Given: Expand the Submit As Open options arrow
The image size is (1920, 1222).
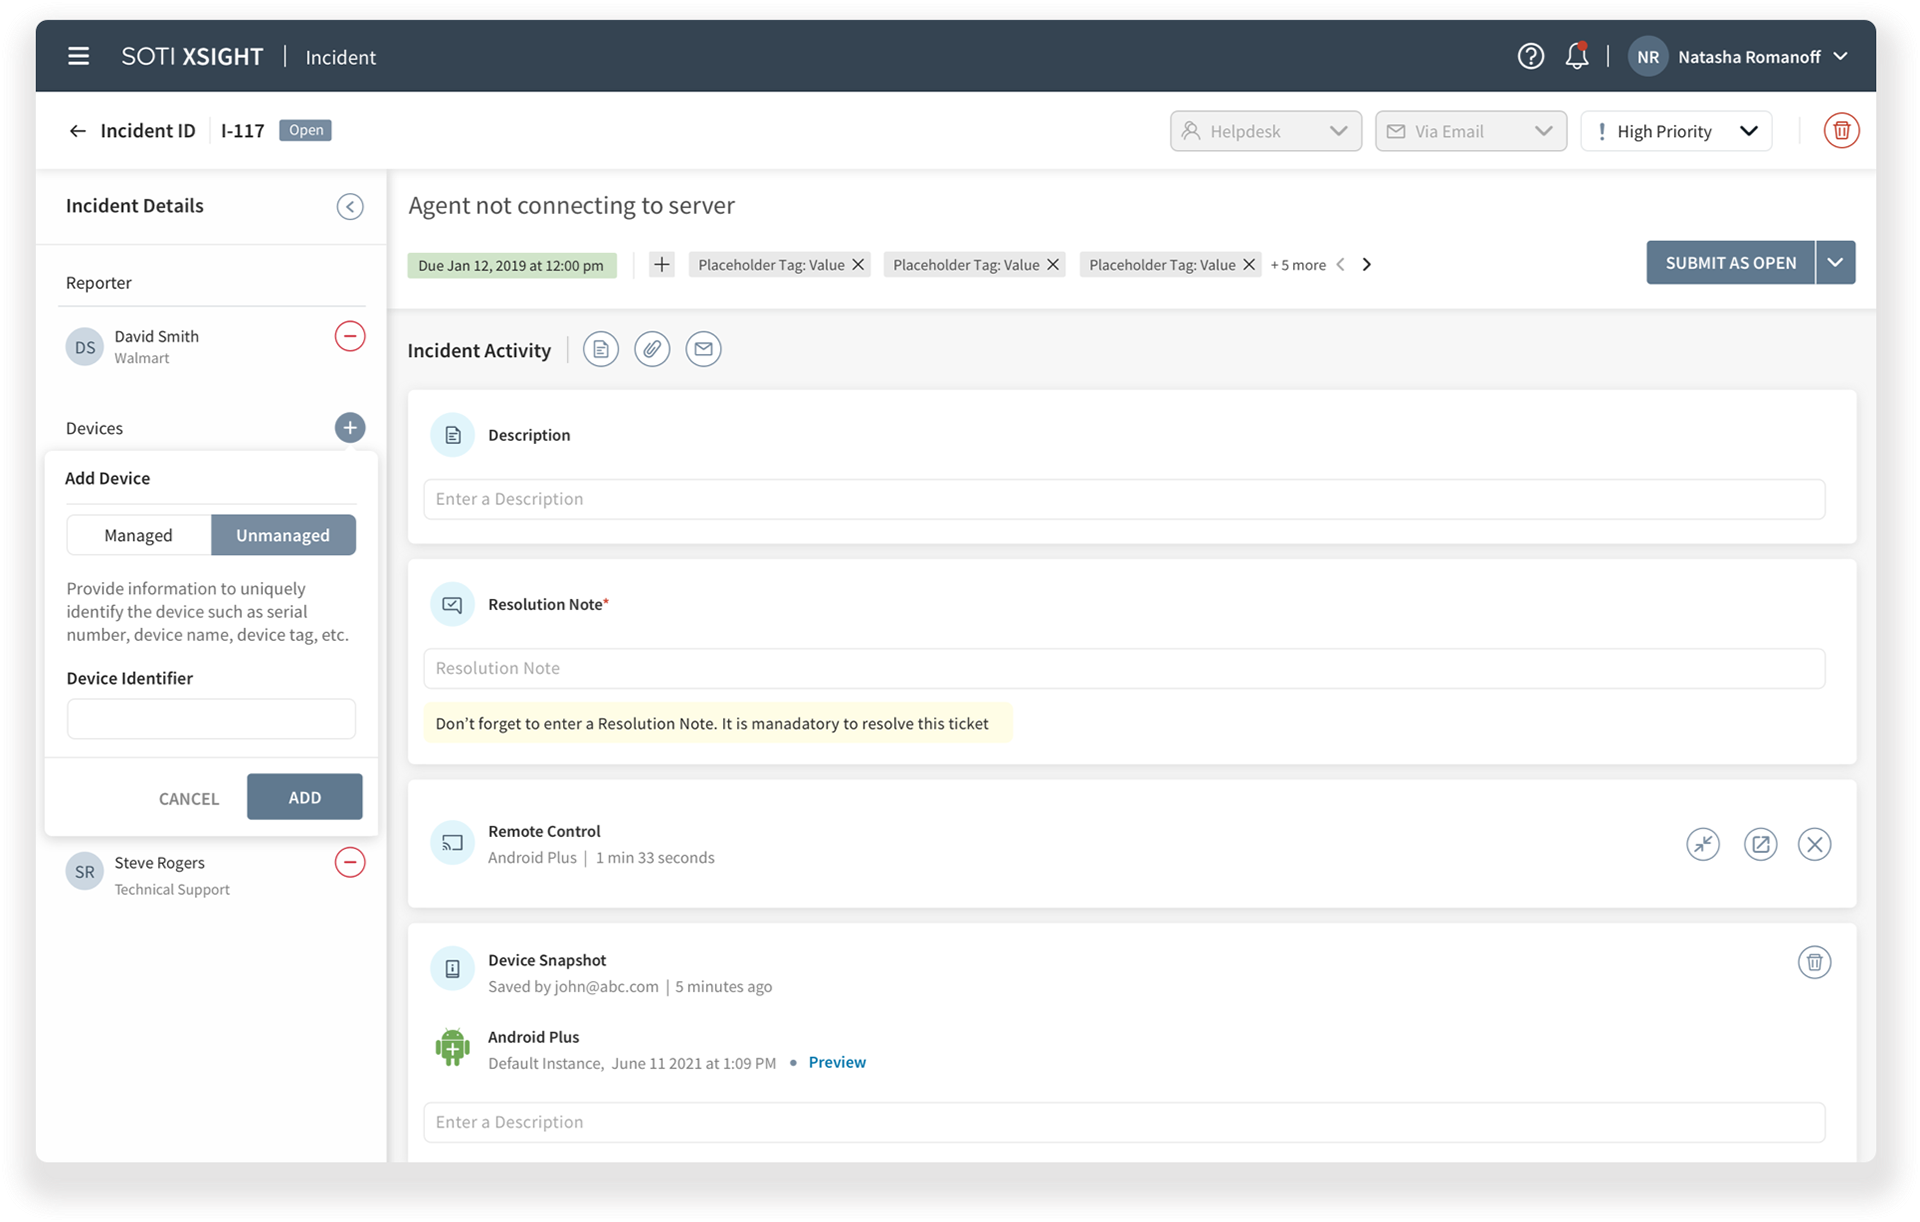Looking at the screenshot, I should tap(1835, 263).
